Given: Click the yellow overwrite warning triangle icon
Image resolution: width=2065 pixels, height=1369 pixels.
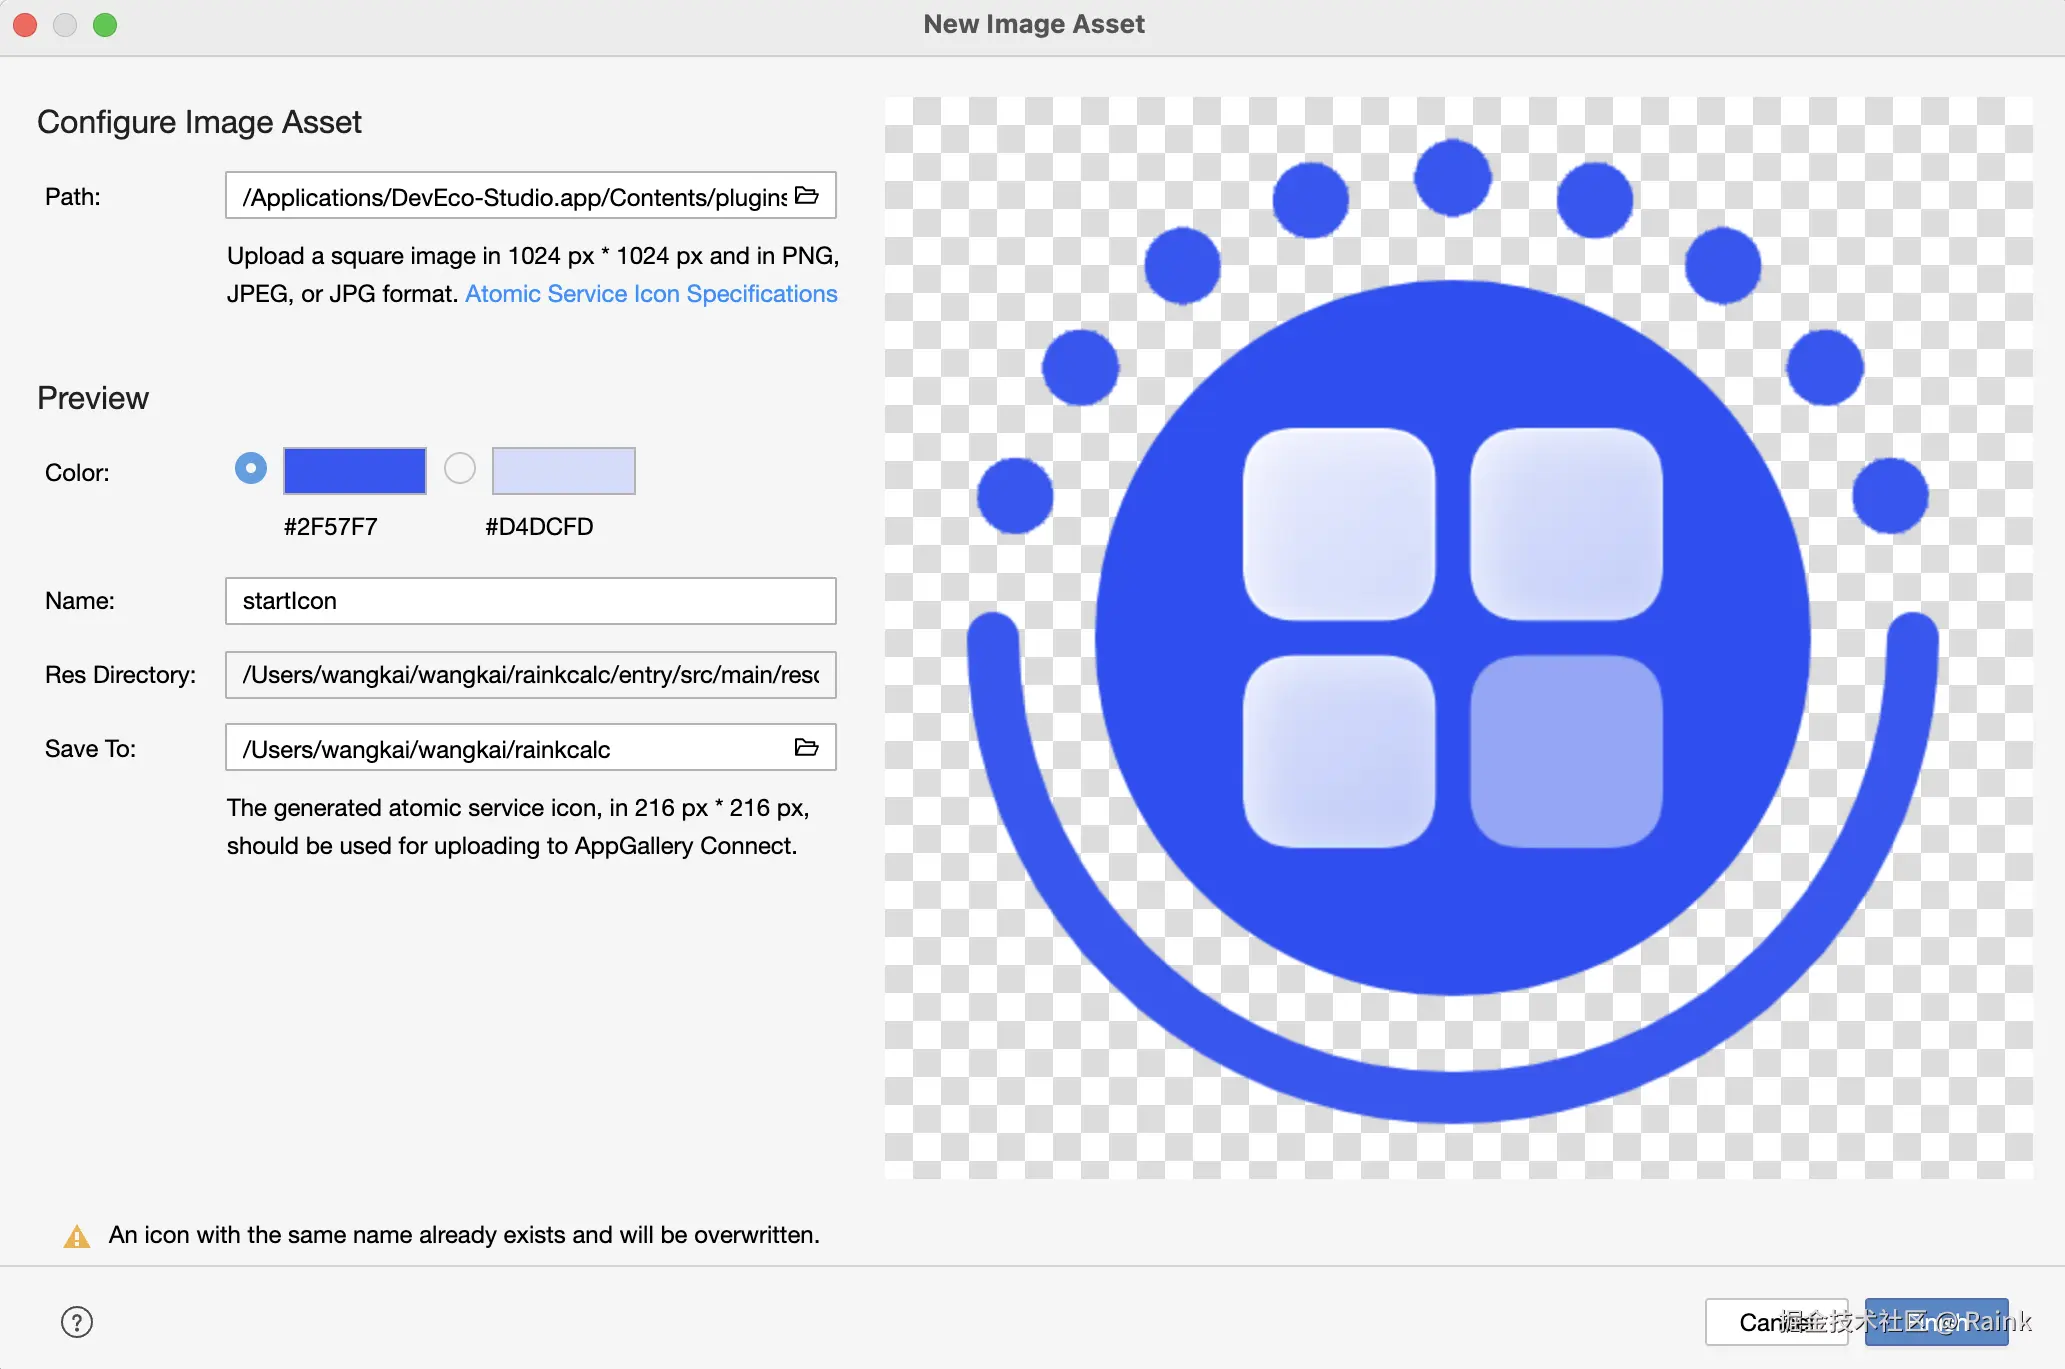Looking at the screenshot, I should point(77,1237).
